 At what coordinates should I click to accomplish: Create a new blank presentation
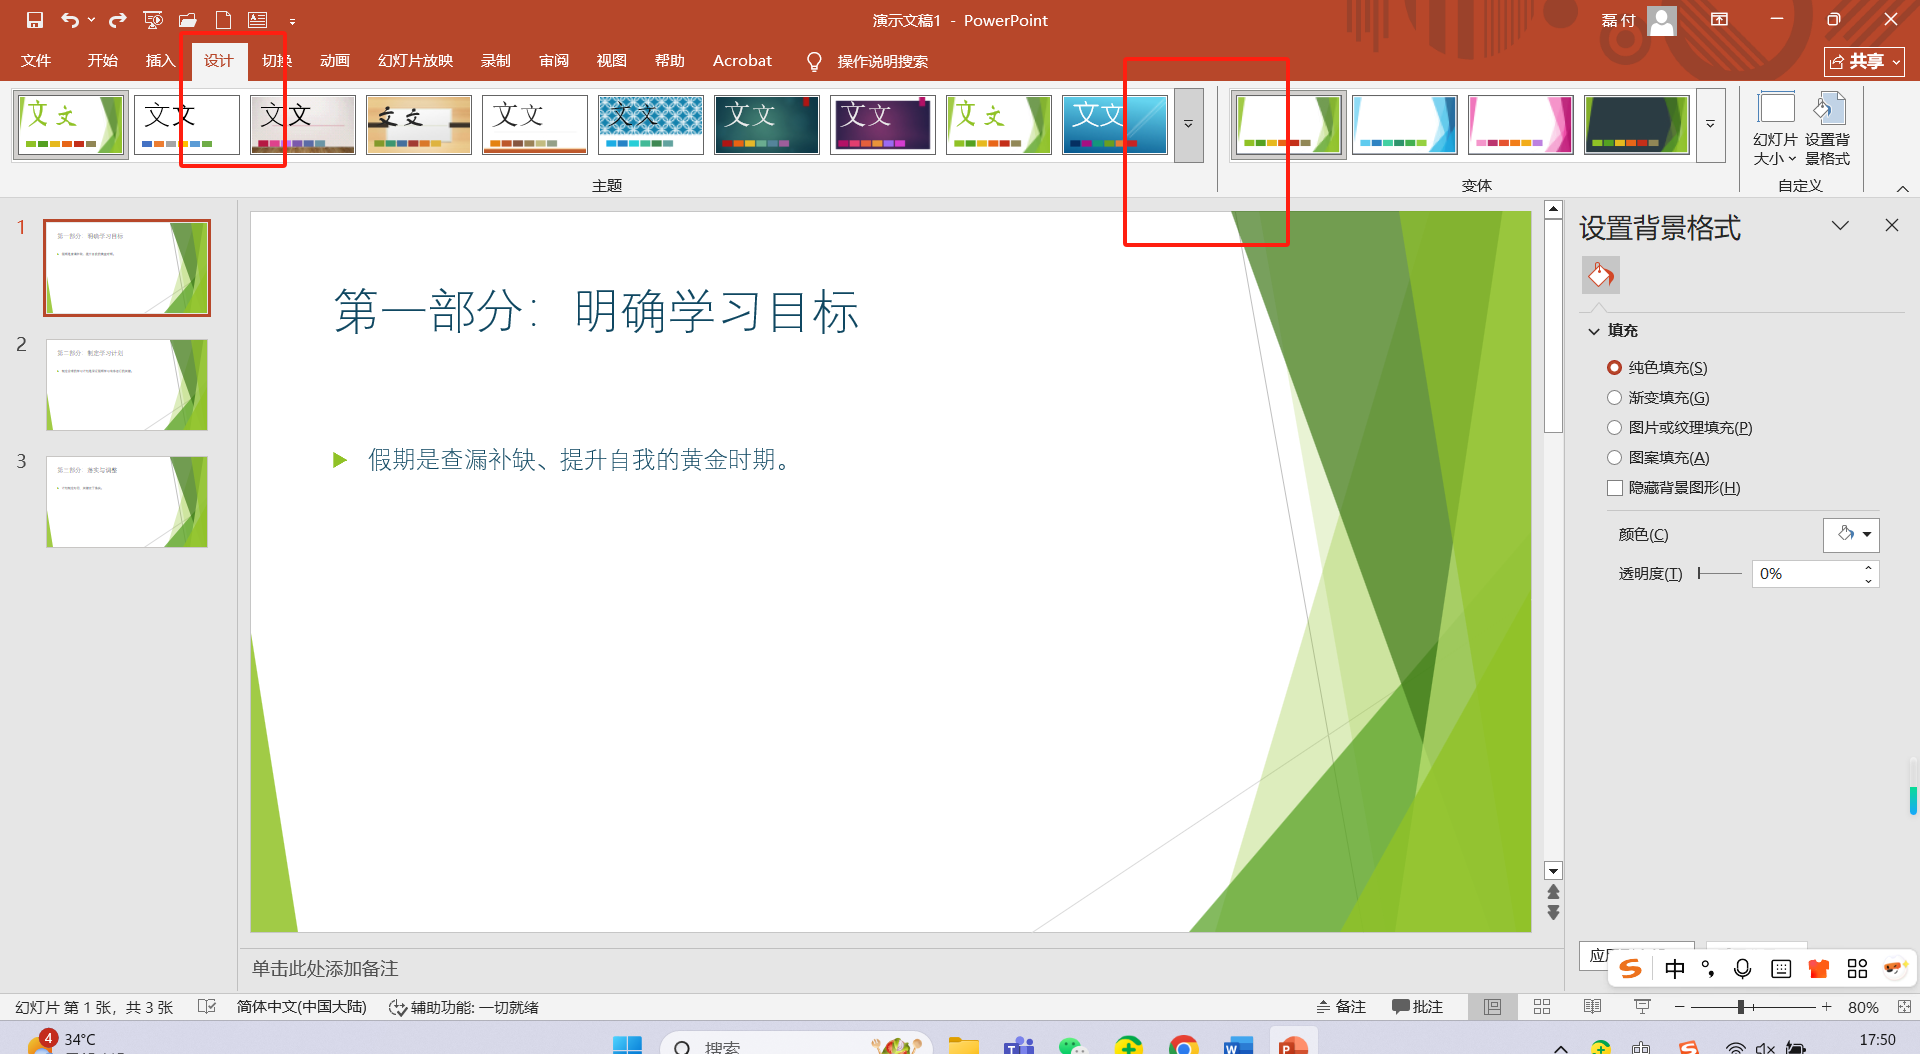(x=223, y=20)
